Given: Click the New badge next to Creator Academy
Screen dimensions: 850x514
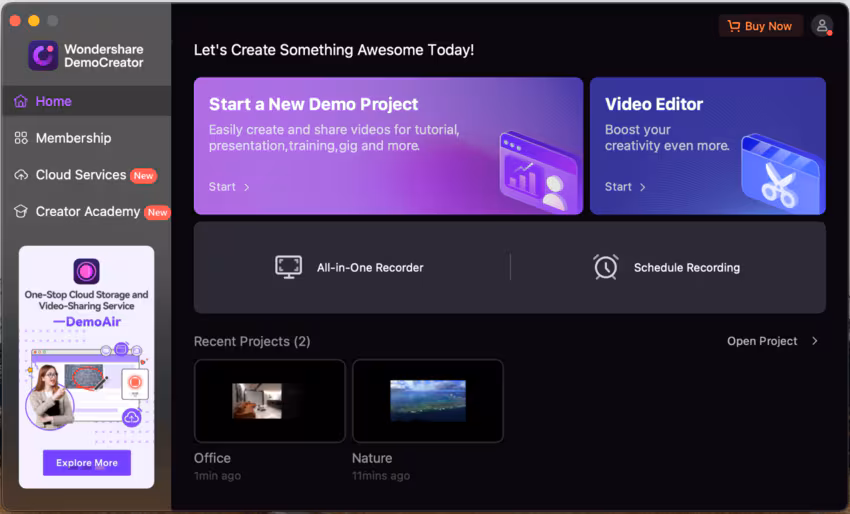Looking at the screenshot, I should [158, 213].
